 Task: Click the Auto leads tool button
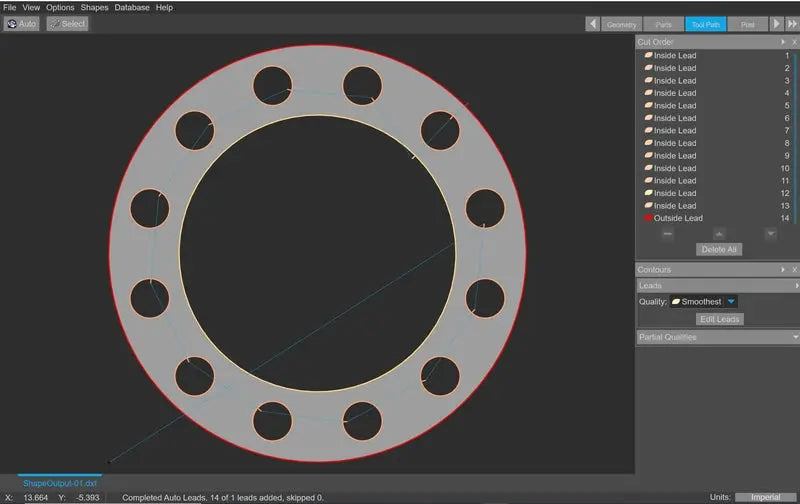pyautogui.click(x=21, y=24)
